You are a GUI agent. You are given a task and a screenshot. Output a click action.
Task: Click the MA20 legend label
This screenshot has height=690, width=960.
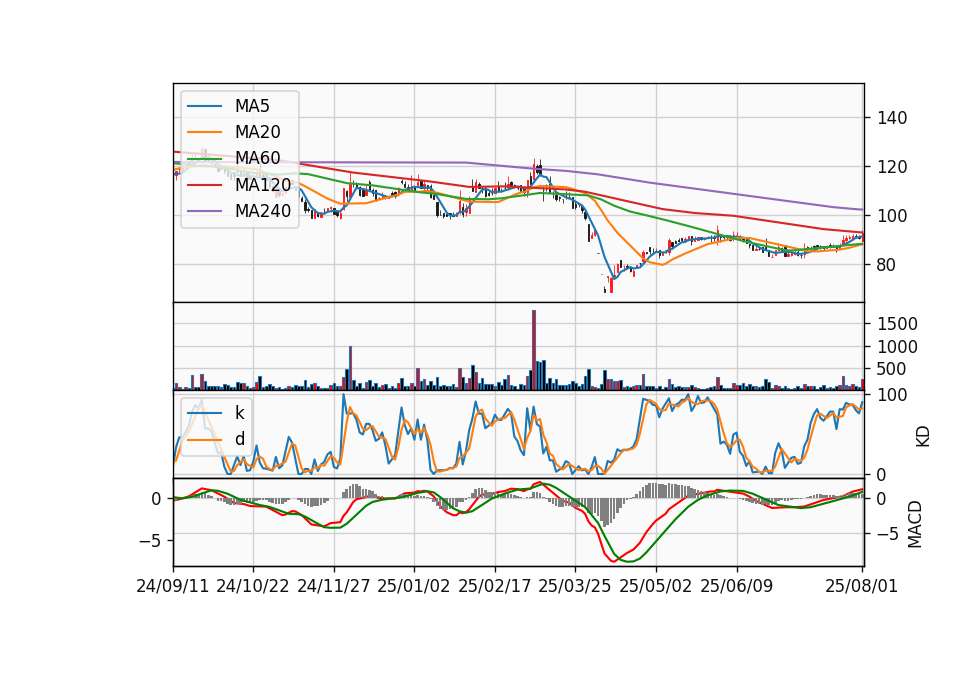(257, 132)
